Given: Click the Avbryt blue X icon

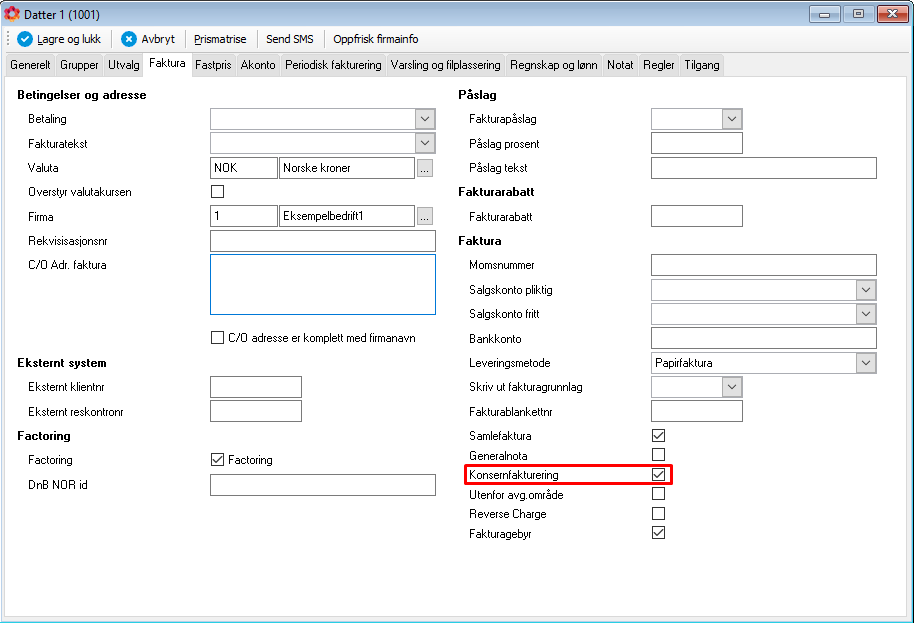Looking at the screenshot, I should [129, 39].
